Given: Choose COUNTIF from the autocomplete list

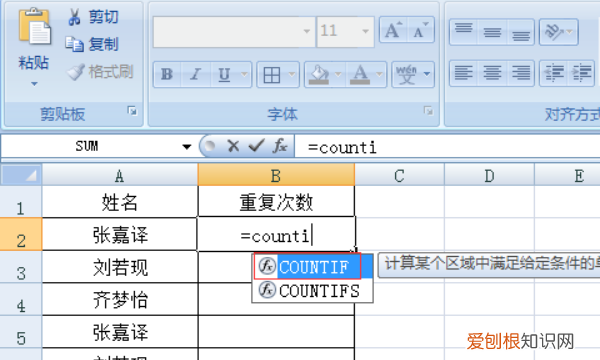Looking at the screenshot, I should tap(312, 266).
